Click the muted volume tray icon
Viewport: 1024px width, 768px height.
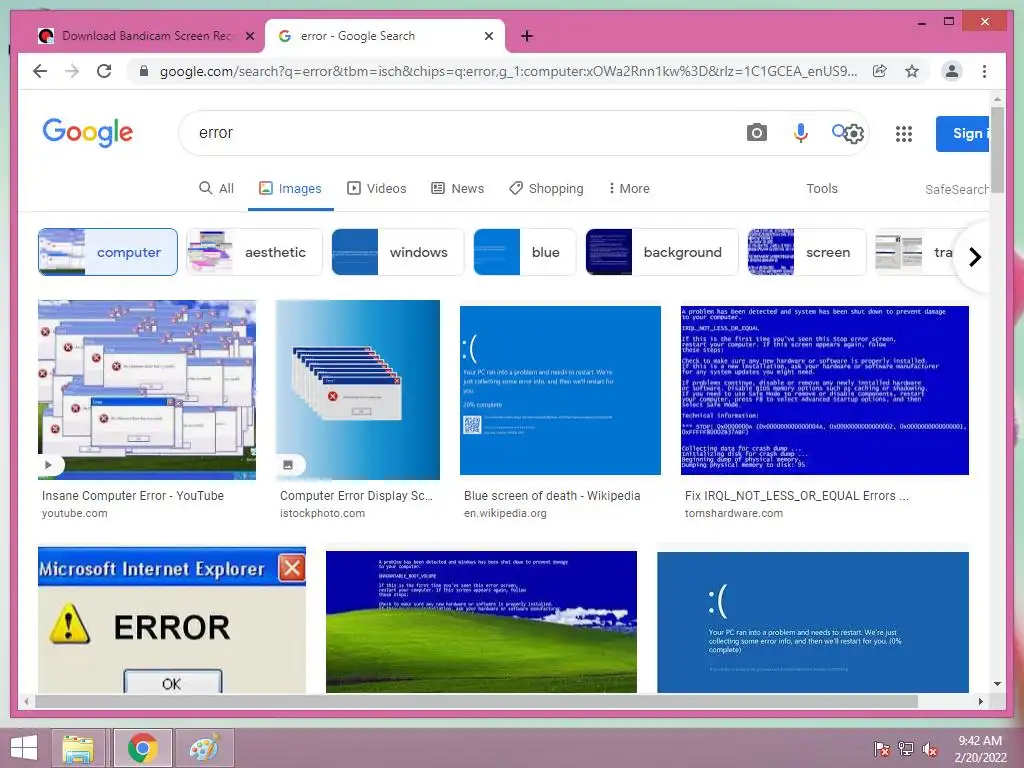tap(929, 749)
